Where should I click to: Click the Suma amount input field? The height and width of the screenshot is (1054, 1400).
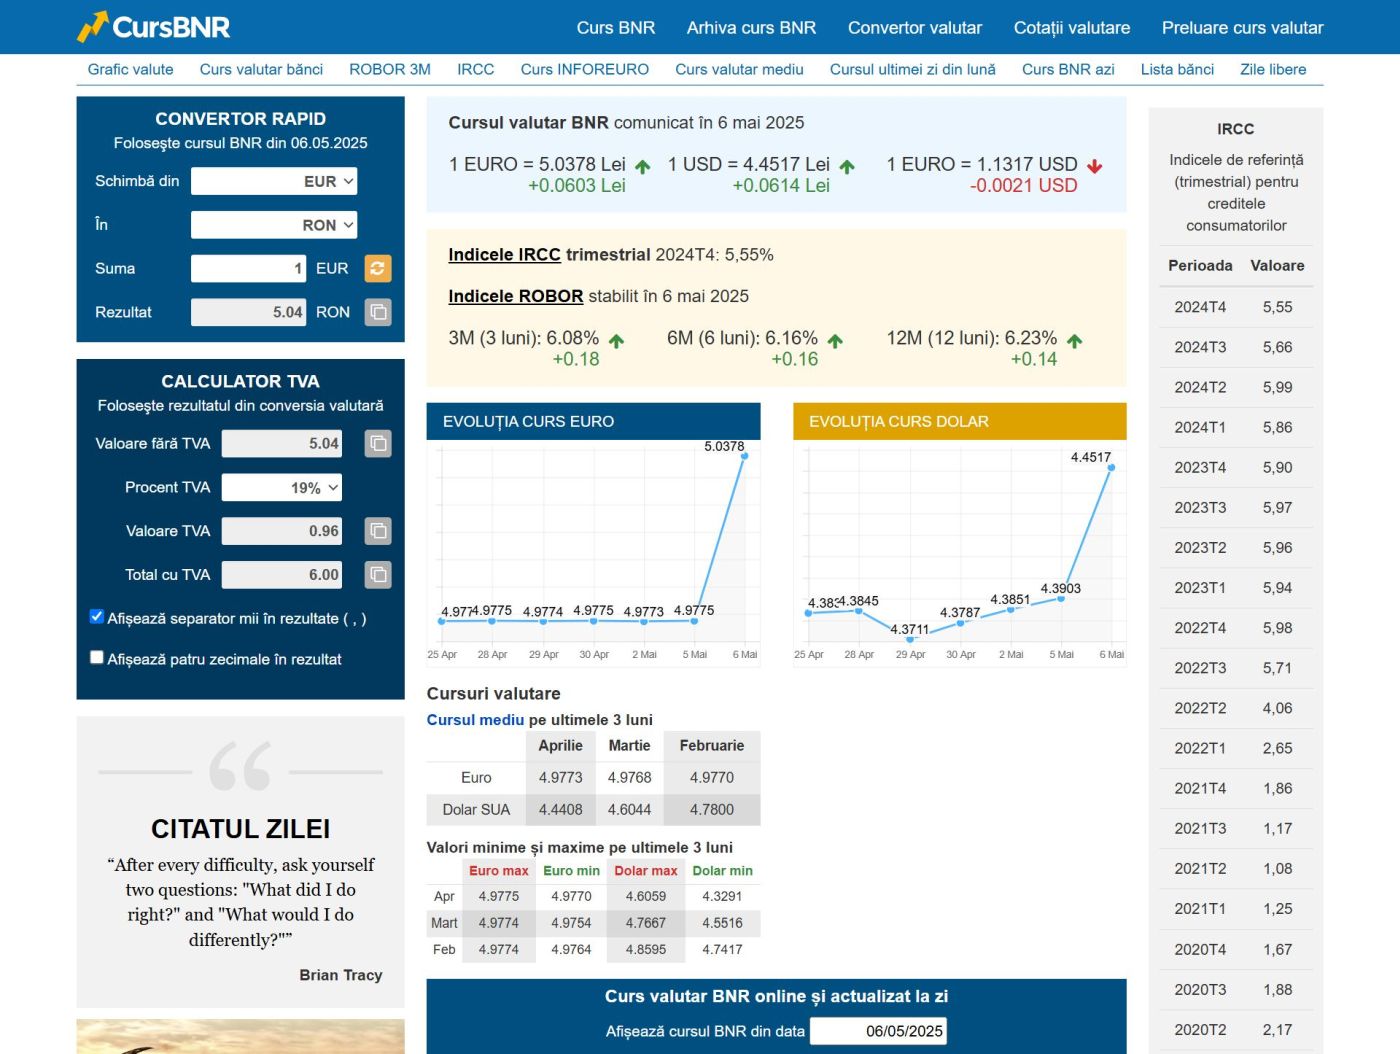pyautogui.click(x=248, y=268)
